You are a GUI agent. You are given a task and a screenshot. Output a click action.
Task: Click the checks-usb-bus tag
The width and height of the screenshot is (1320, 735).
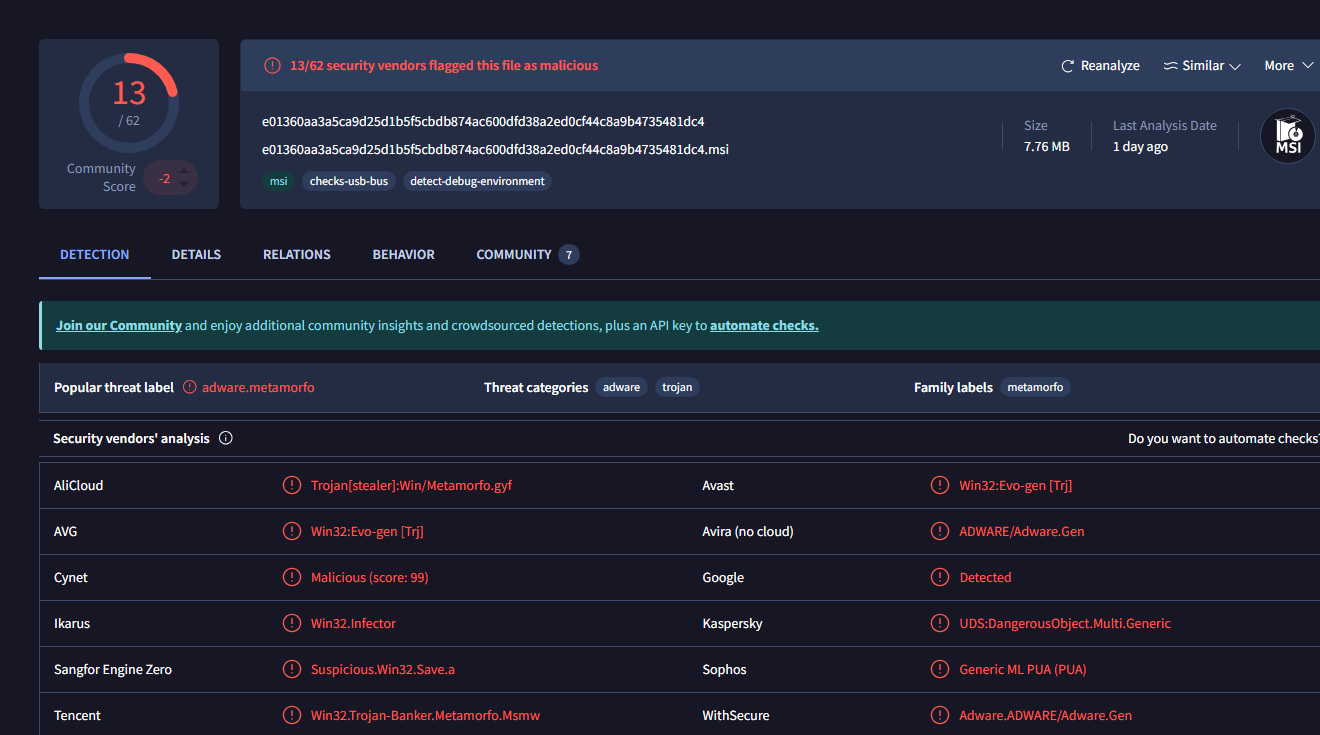pyautogui.click(x=349, y=181)
